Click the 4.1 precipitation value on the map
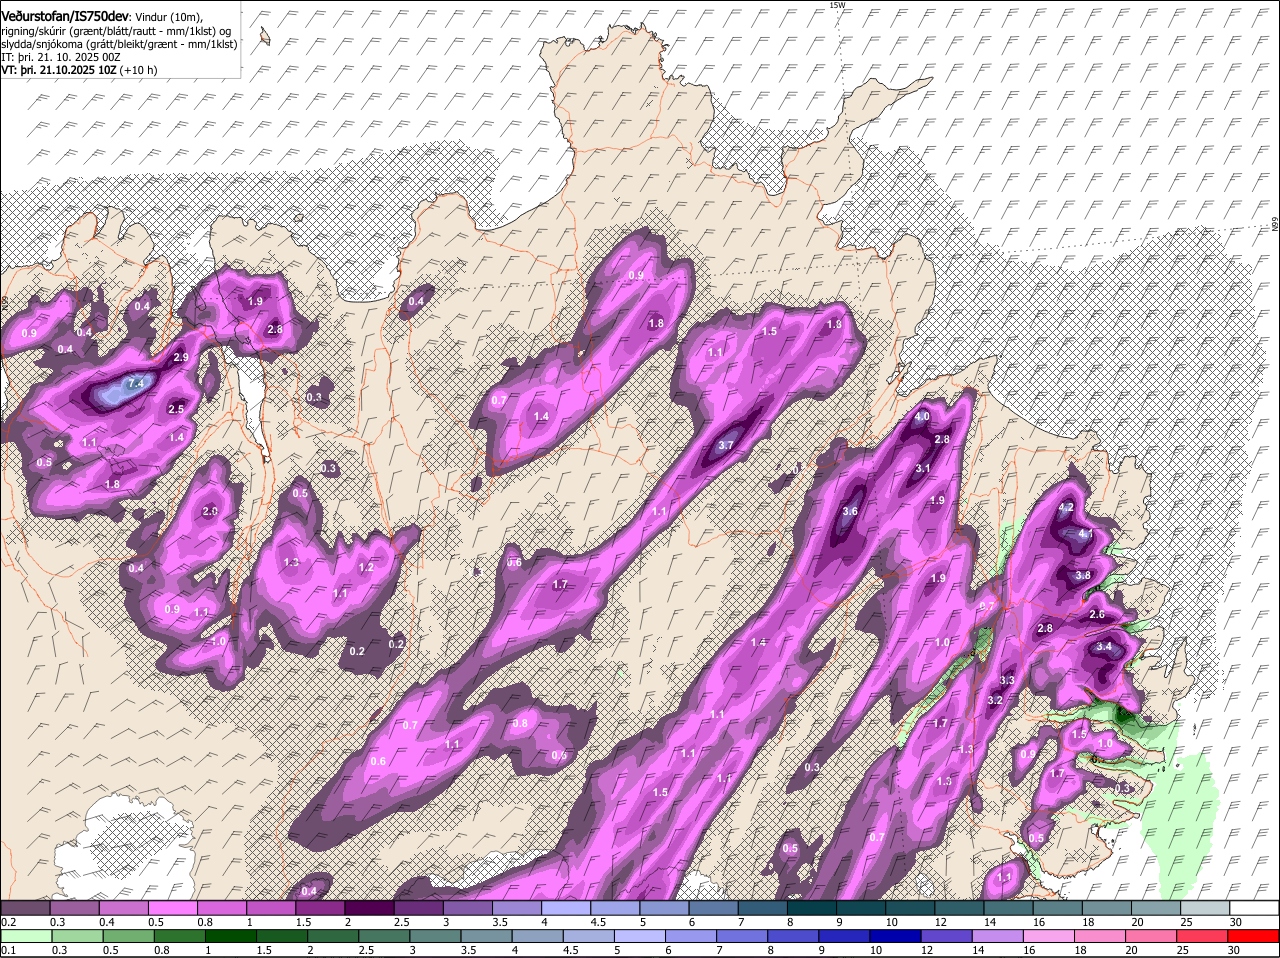The width and height of the screenshot is (1280, 958). (x=1086, y=535)
